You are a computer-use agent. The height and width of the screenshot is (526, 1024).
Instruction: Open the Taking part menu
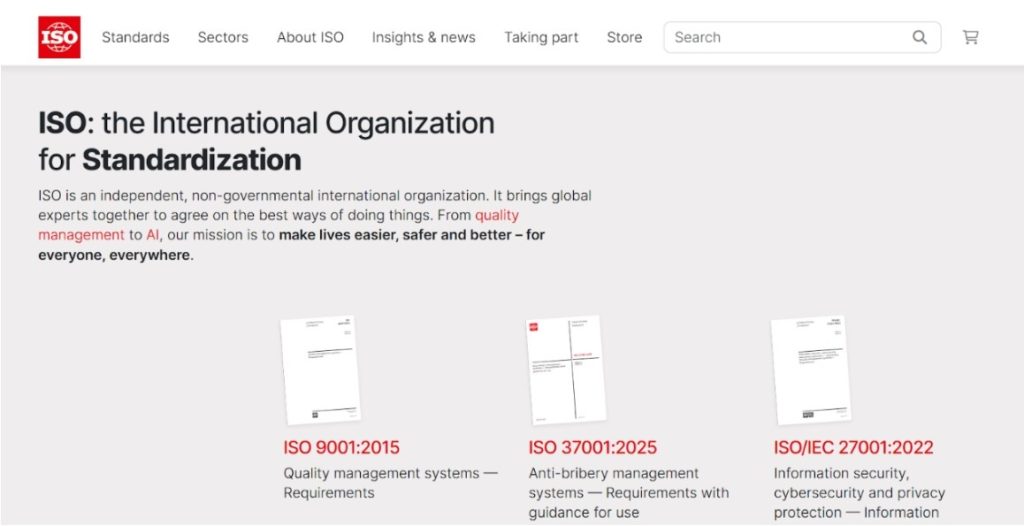[x=541, y=38]
